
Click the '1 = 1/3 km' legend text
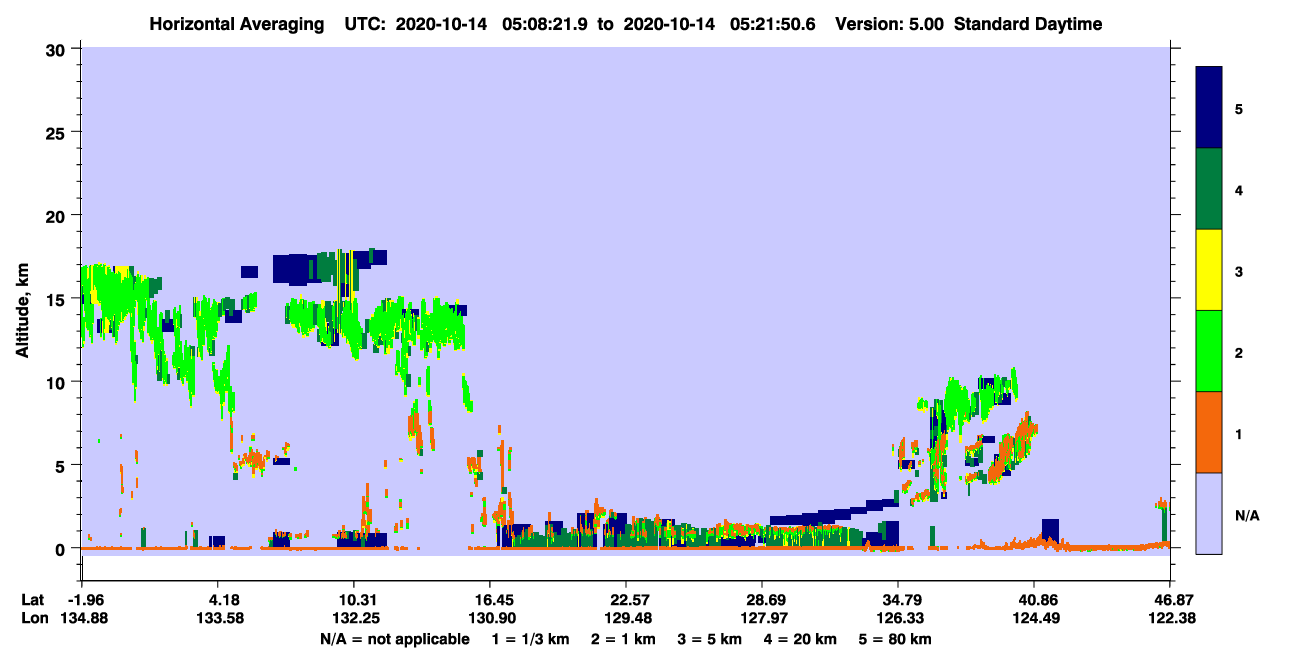pyautogui.click(x=530, y=638)
